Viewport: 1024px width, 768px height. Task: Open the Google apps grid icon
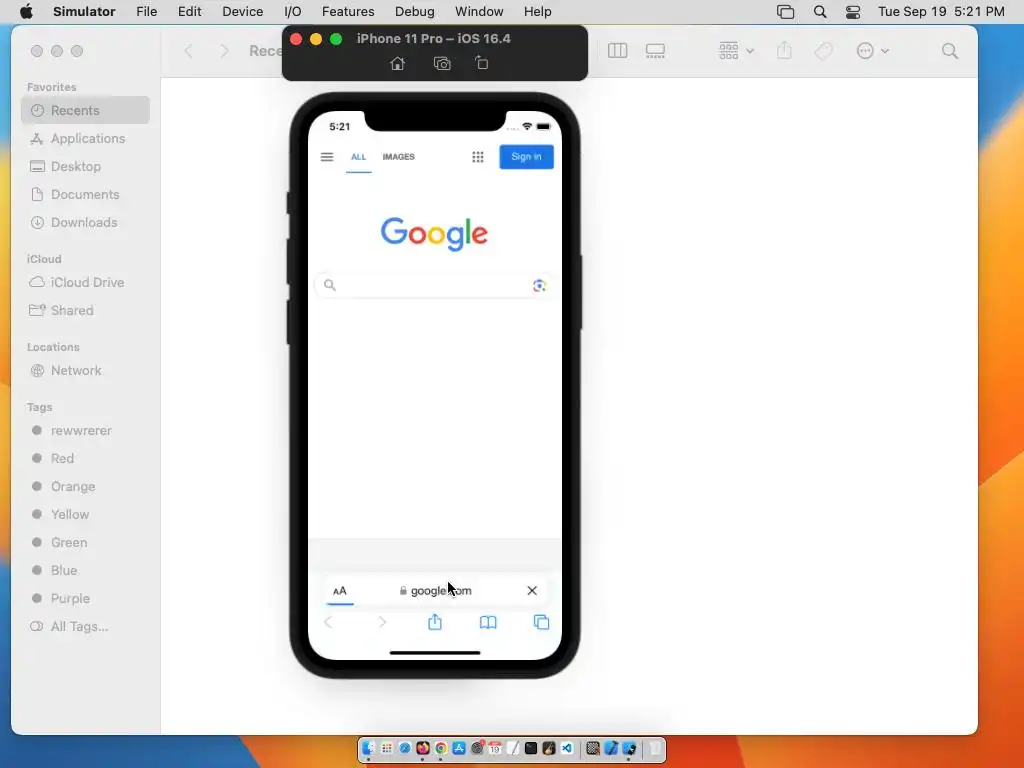[x=478, y=157]
